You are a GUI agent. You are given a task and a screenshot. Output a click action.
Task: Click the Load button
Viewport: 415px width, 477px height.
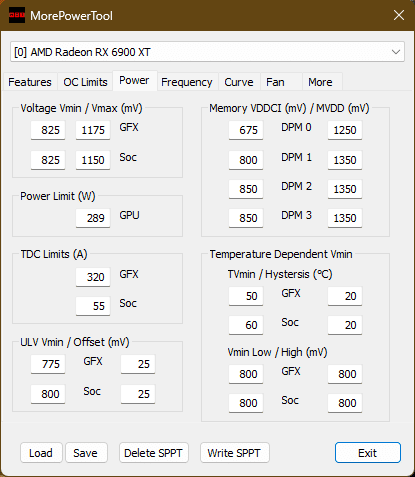(41, 453)
